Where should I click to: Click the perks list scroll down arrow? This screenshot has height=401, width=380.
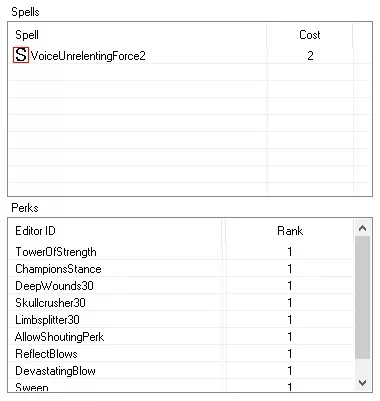[x=362, y=382]
